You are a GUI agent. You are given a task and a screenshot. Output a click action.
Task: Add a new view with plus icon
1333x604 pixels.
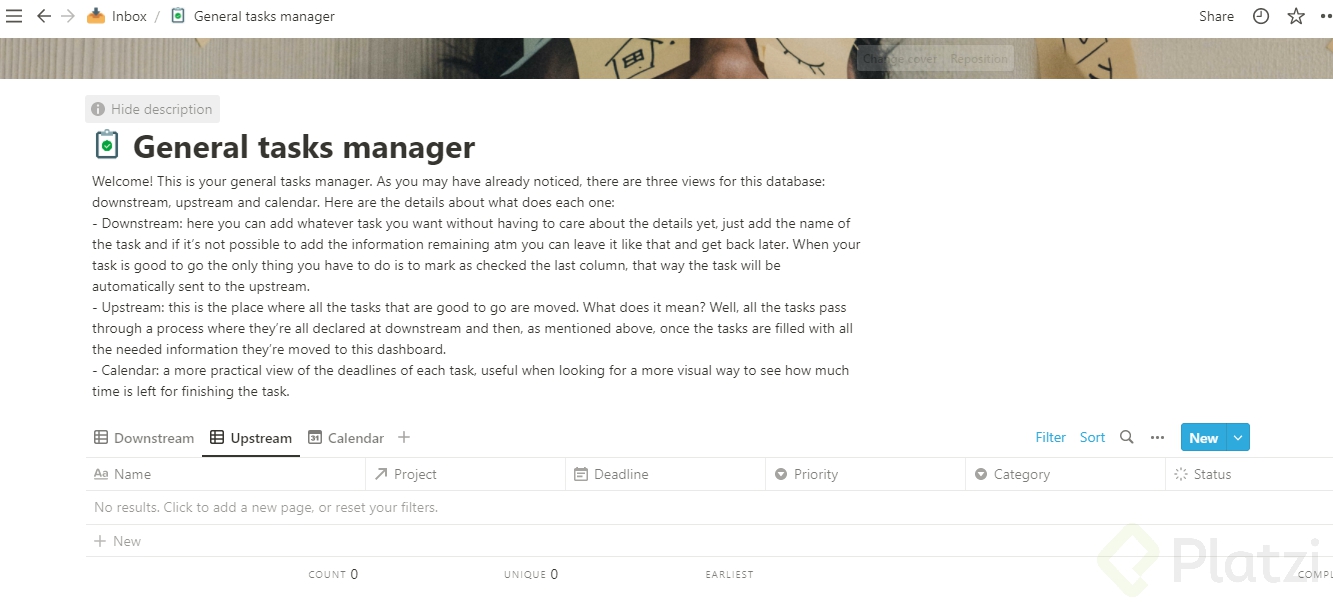404,437
